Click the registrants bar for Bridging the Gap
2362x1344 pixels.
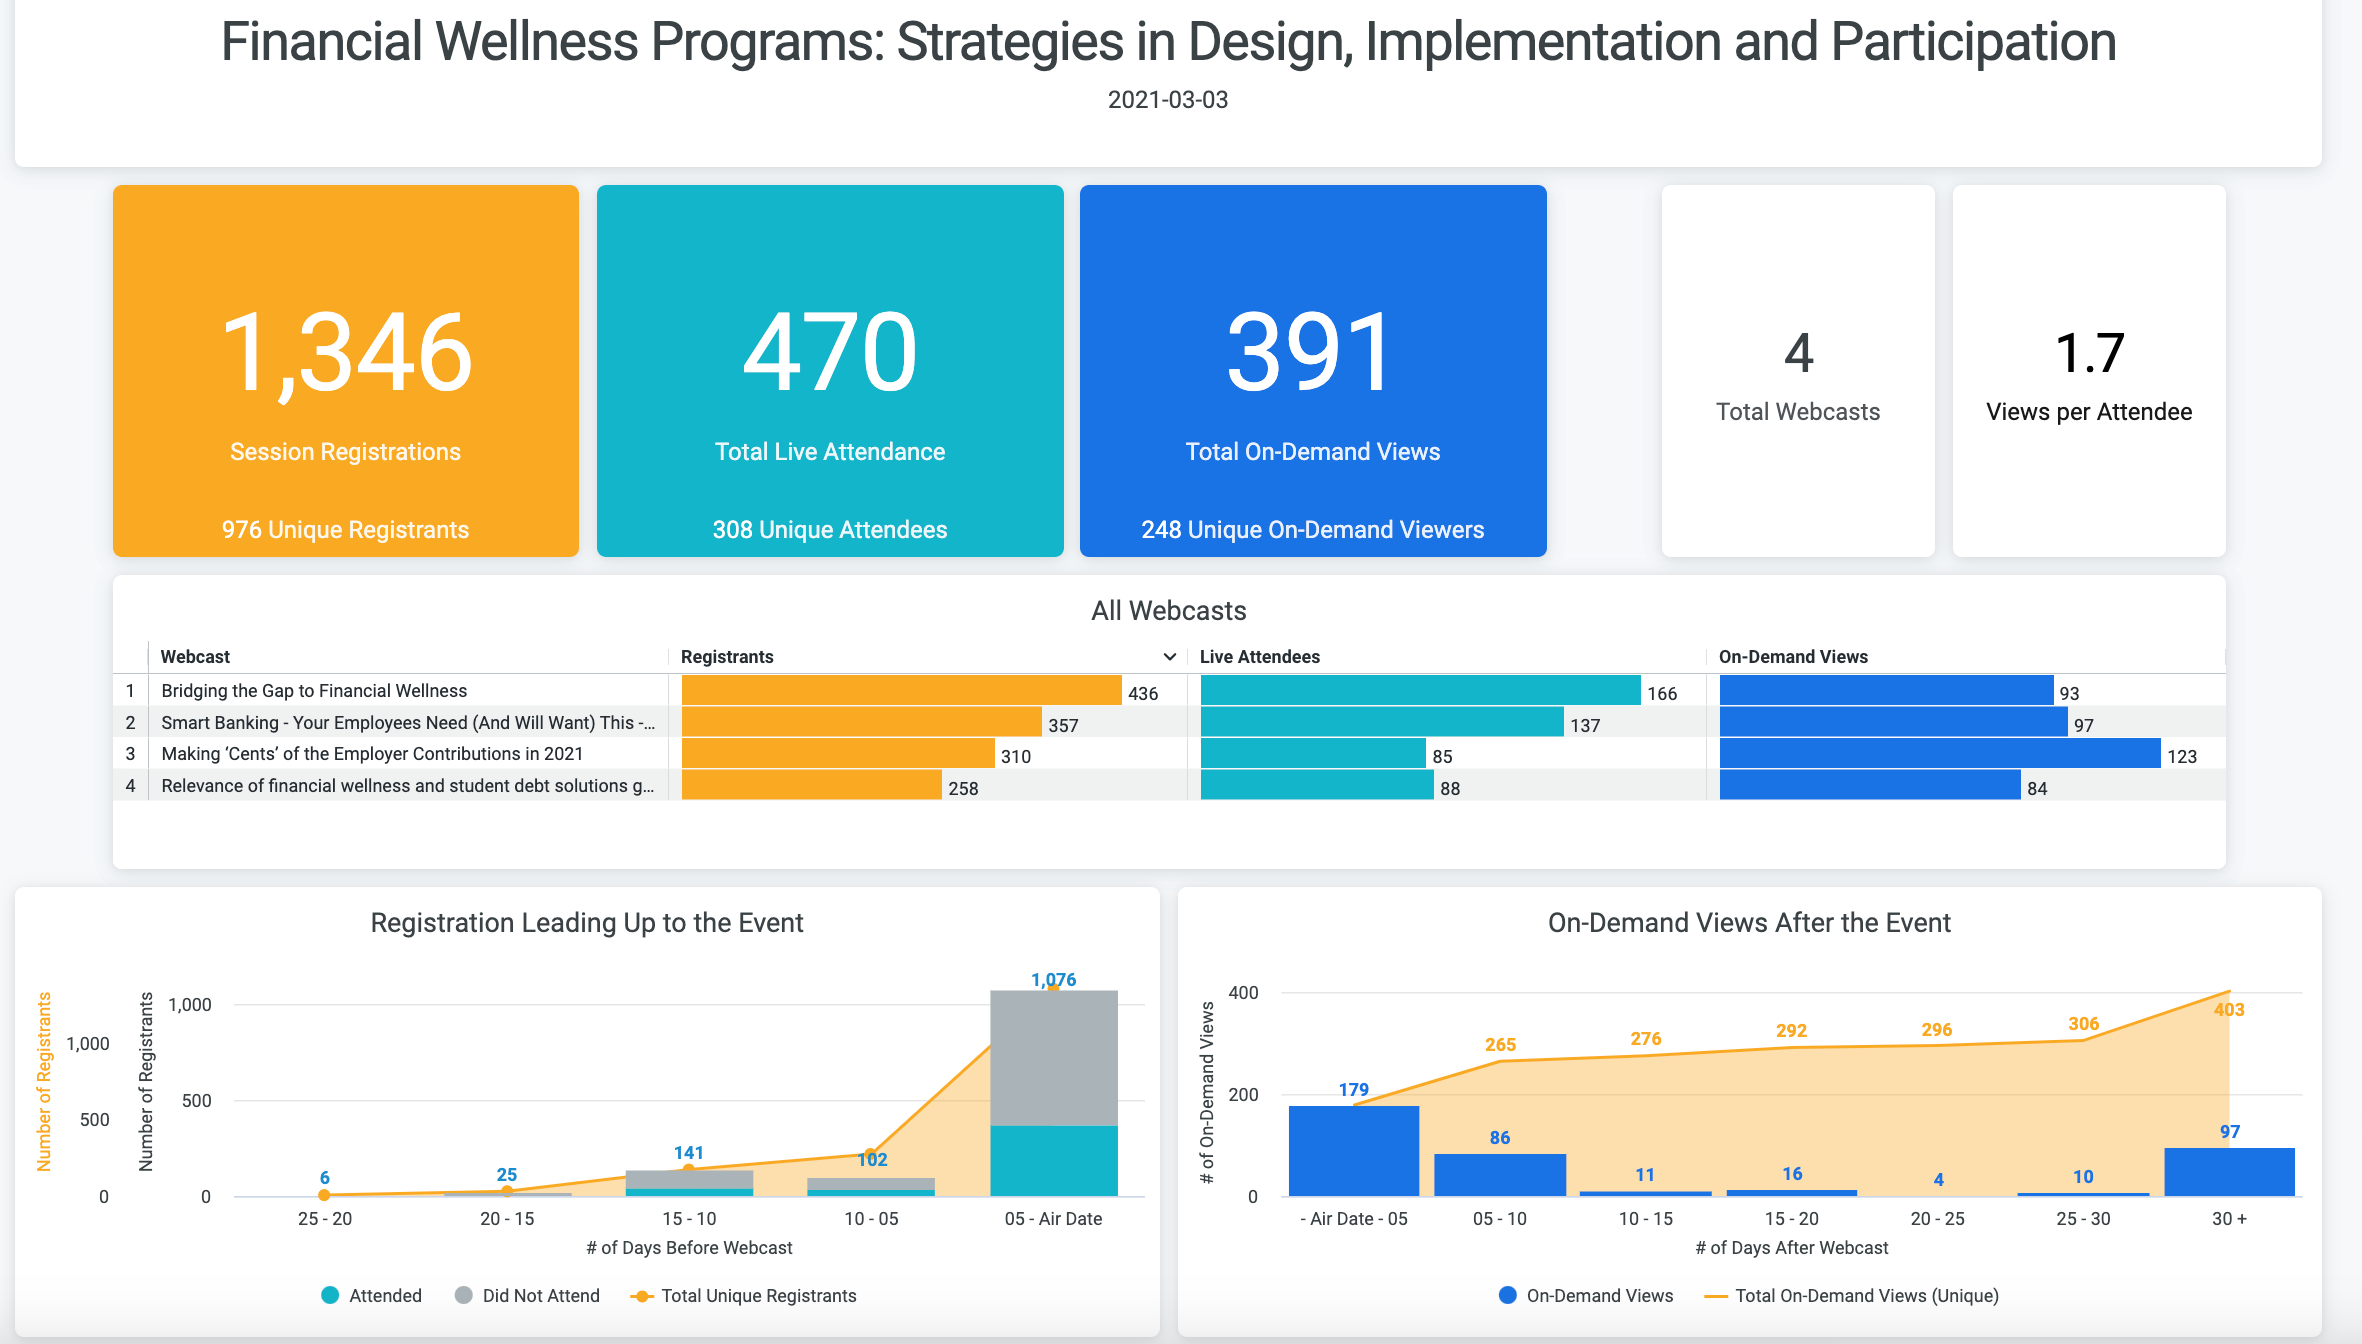tap(900, 691)
